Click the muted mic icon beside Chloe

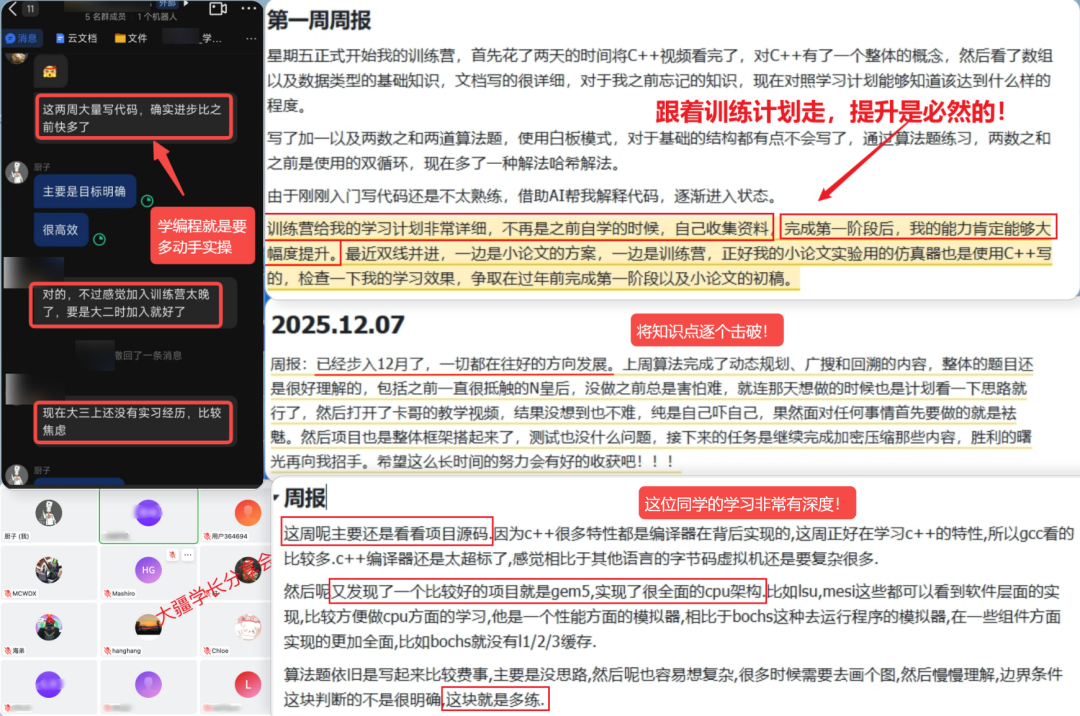(205, 649)
